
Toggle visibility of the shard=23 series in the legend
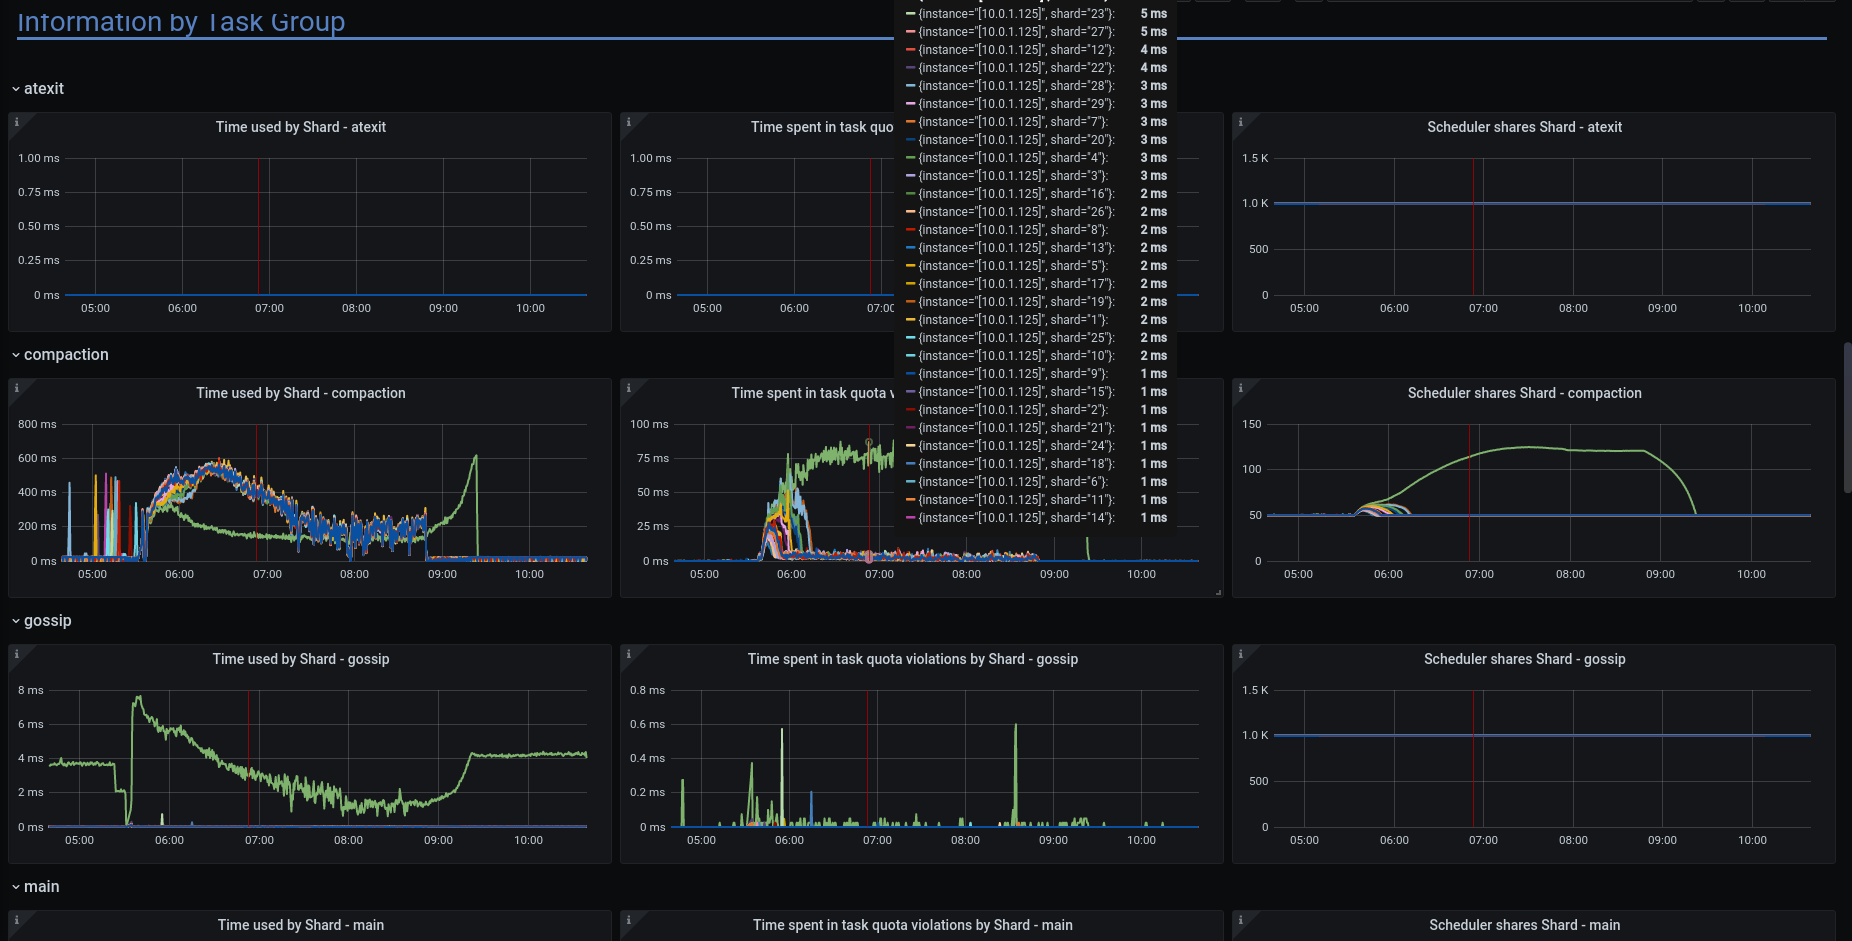tap(1010, 14)
